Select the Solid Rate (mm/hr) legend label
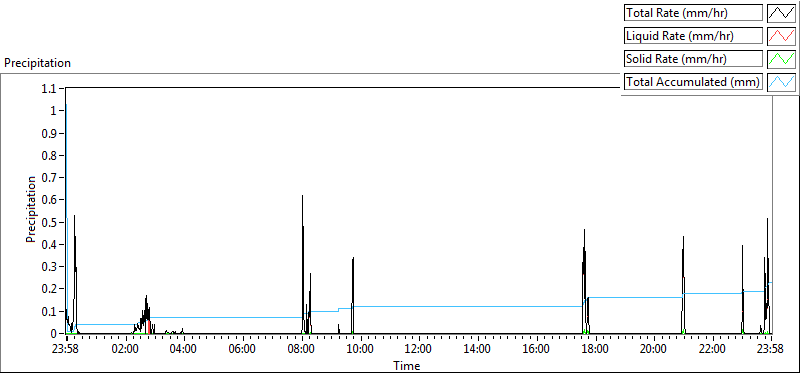 pos(693,59)
